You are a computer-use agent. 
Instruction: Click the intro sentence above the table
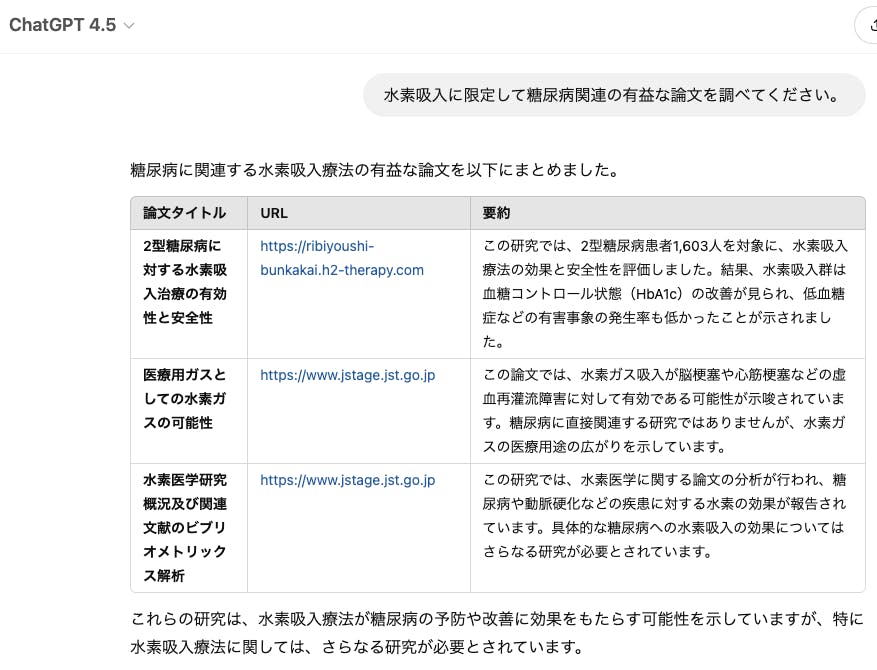pos(374,170)
